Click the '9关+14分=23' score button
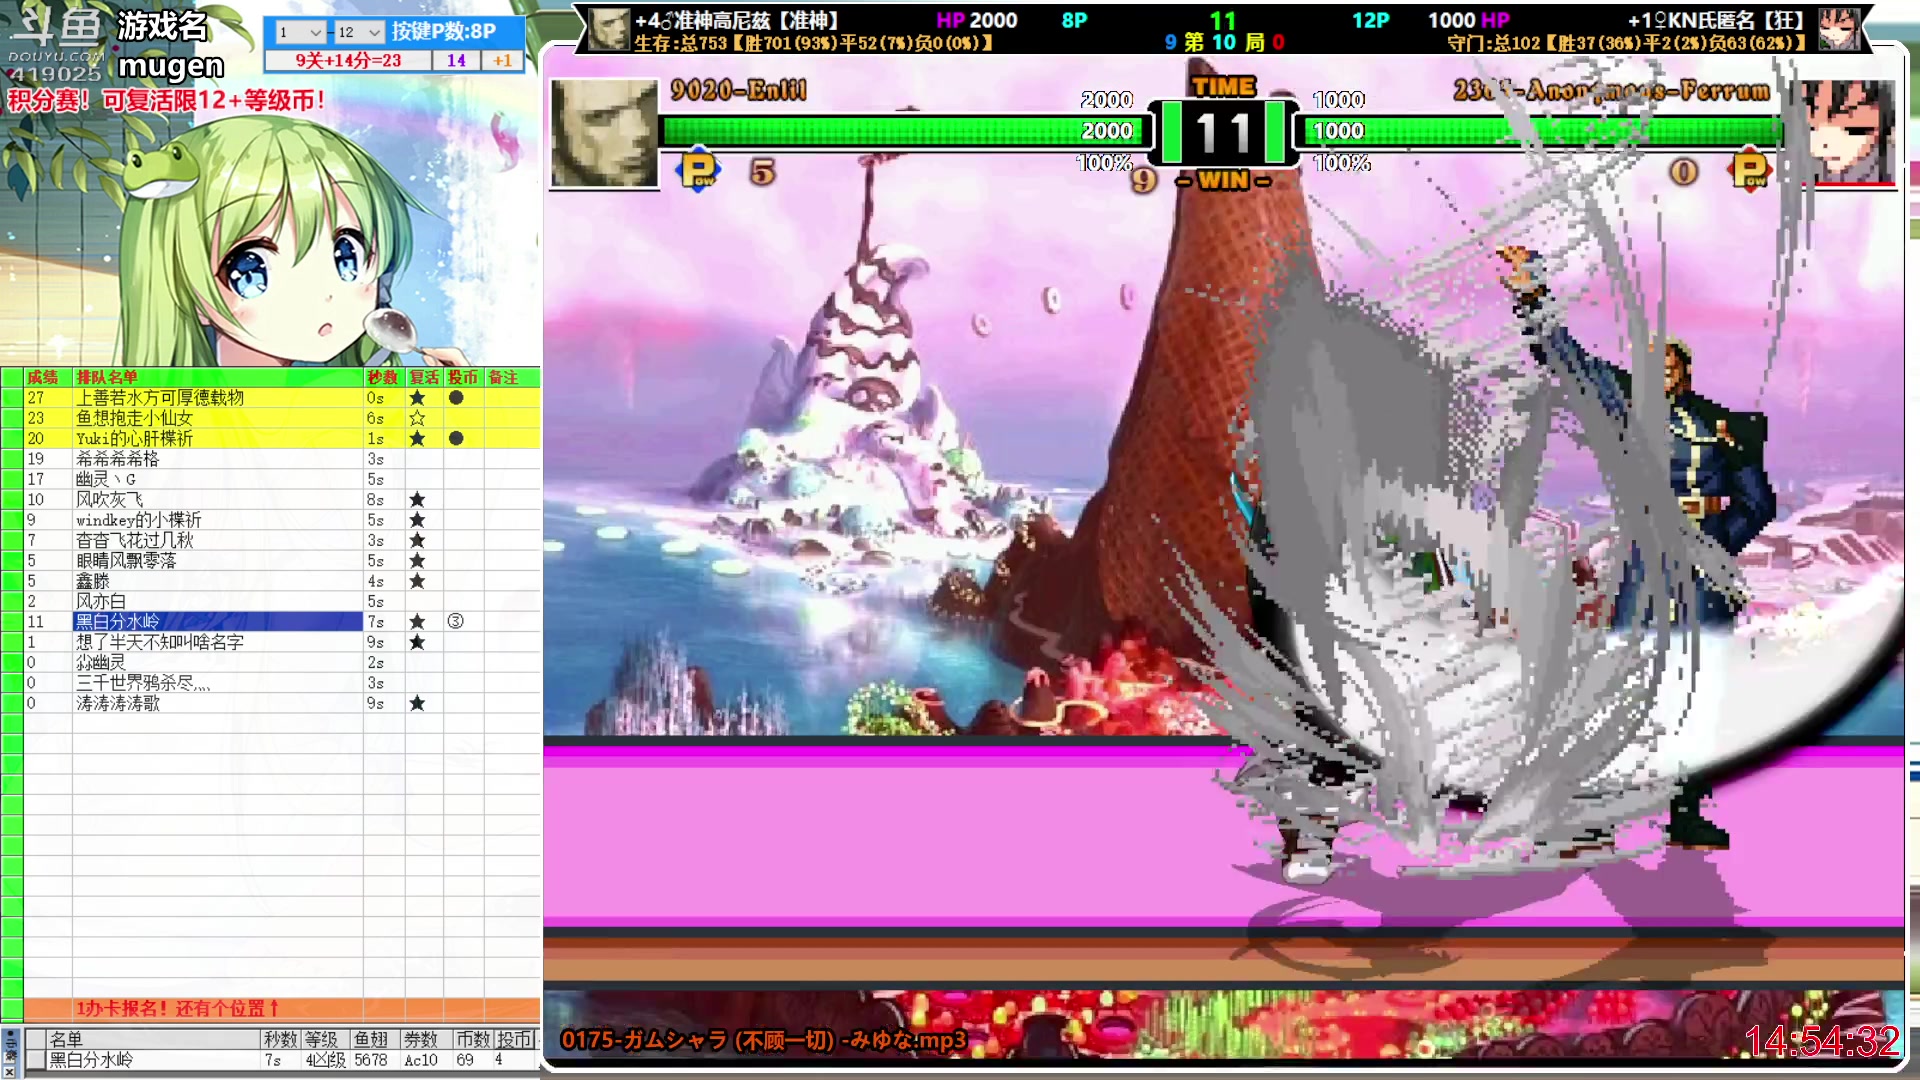The width and height of the screenshot is (1920, 1080). tap(348, 61)
